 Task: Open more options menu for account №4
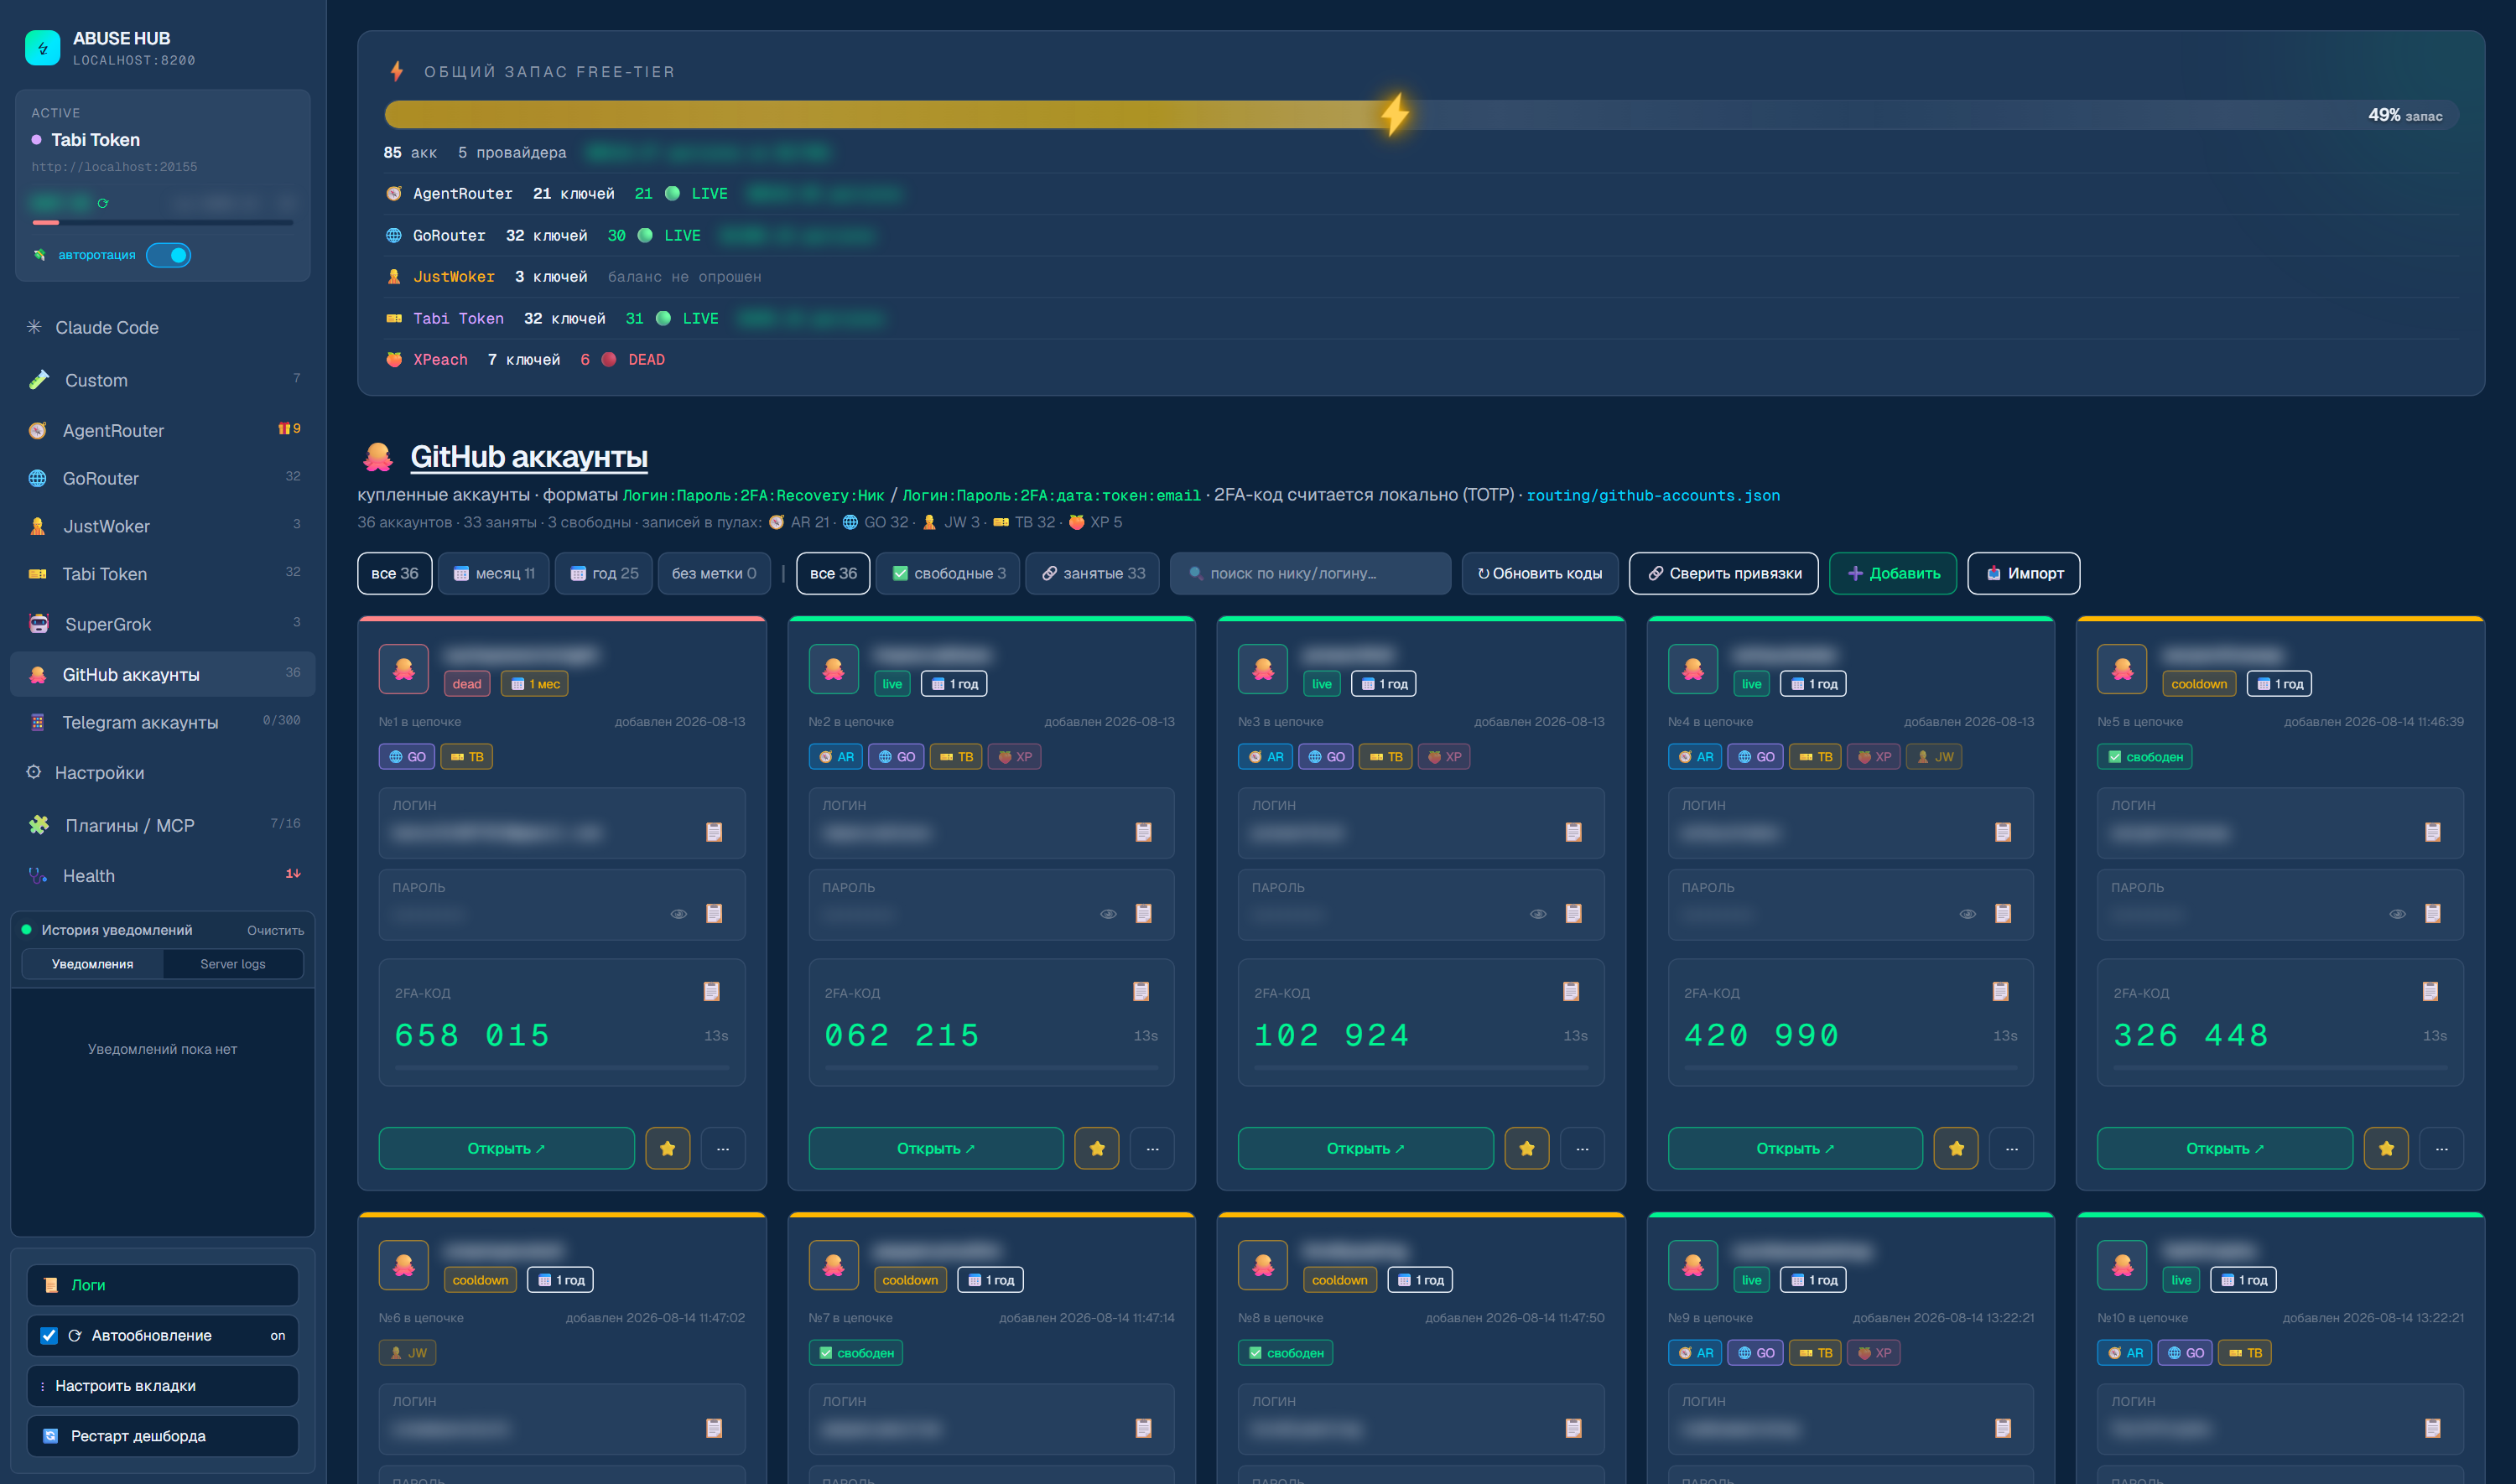click(2012, 1148)
